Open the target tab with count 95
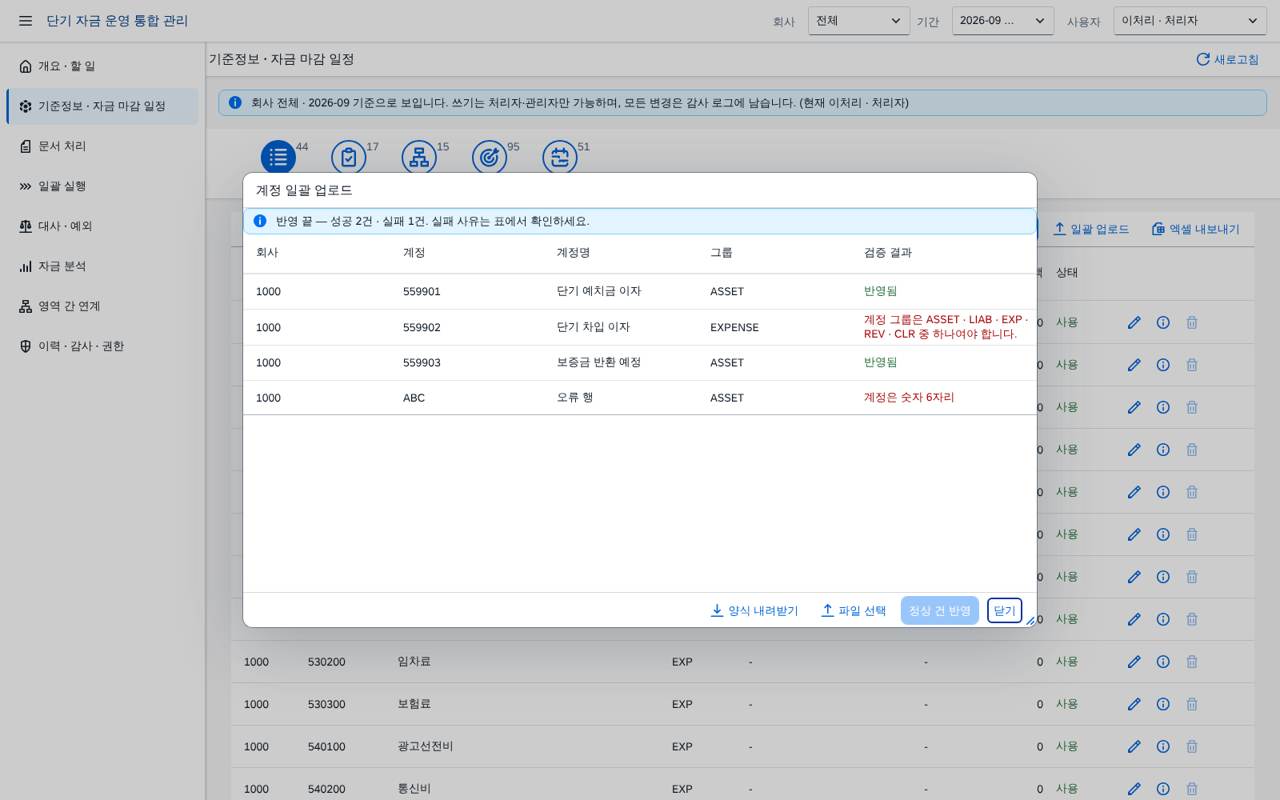Viewport: 1280px width, 800px height. (x=489, y=157)
